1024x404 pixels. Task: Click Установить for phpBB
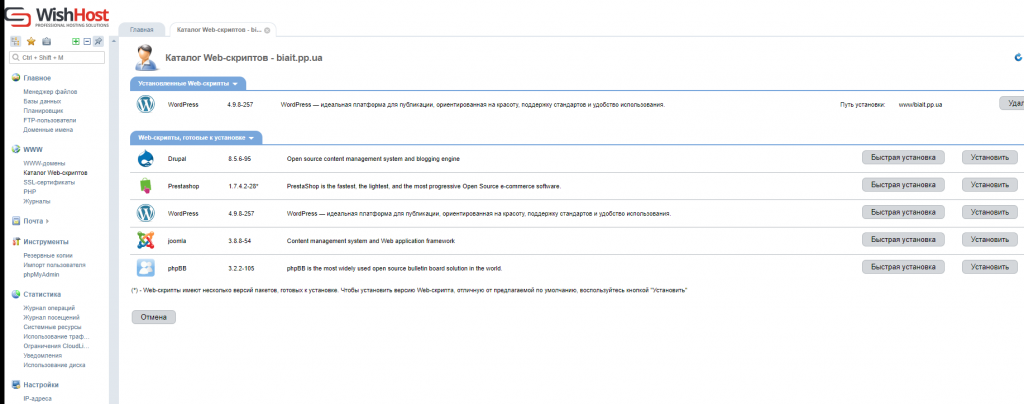[x=989, y=267]
